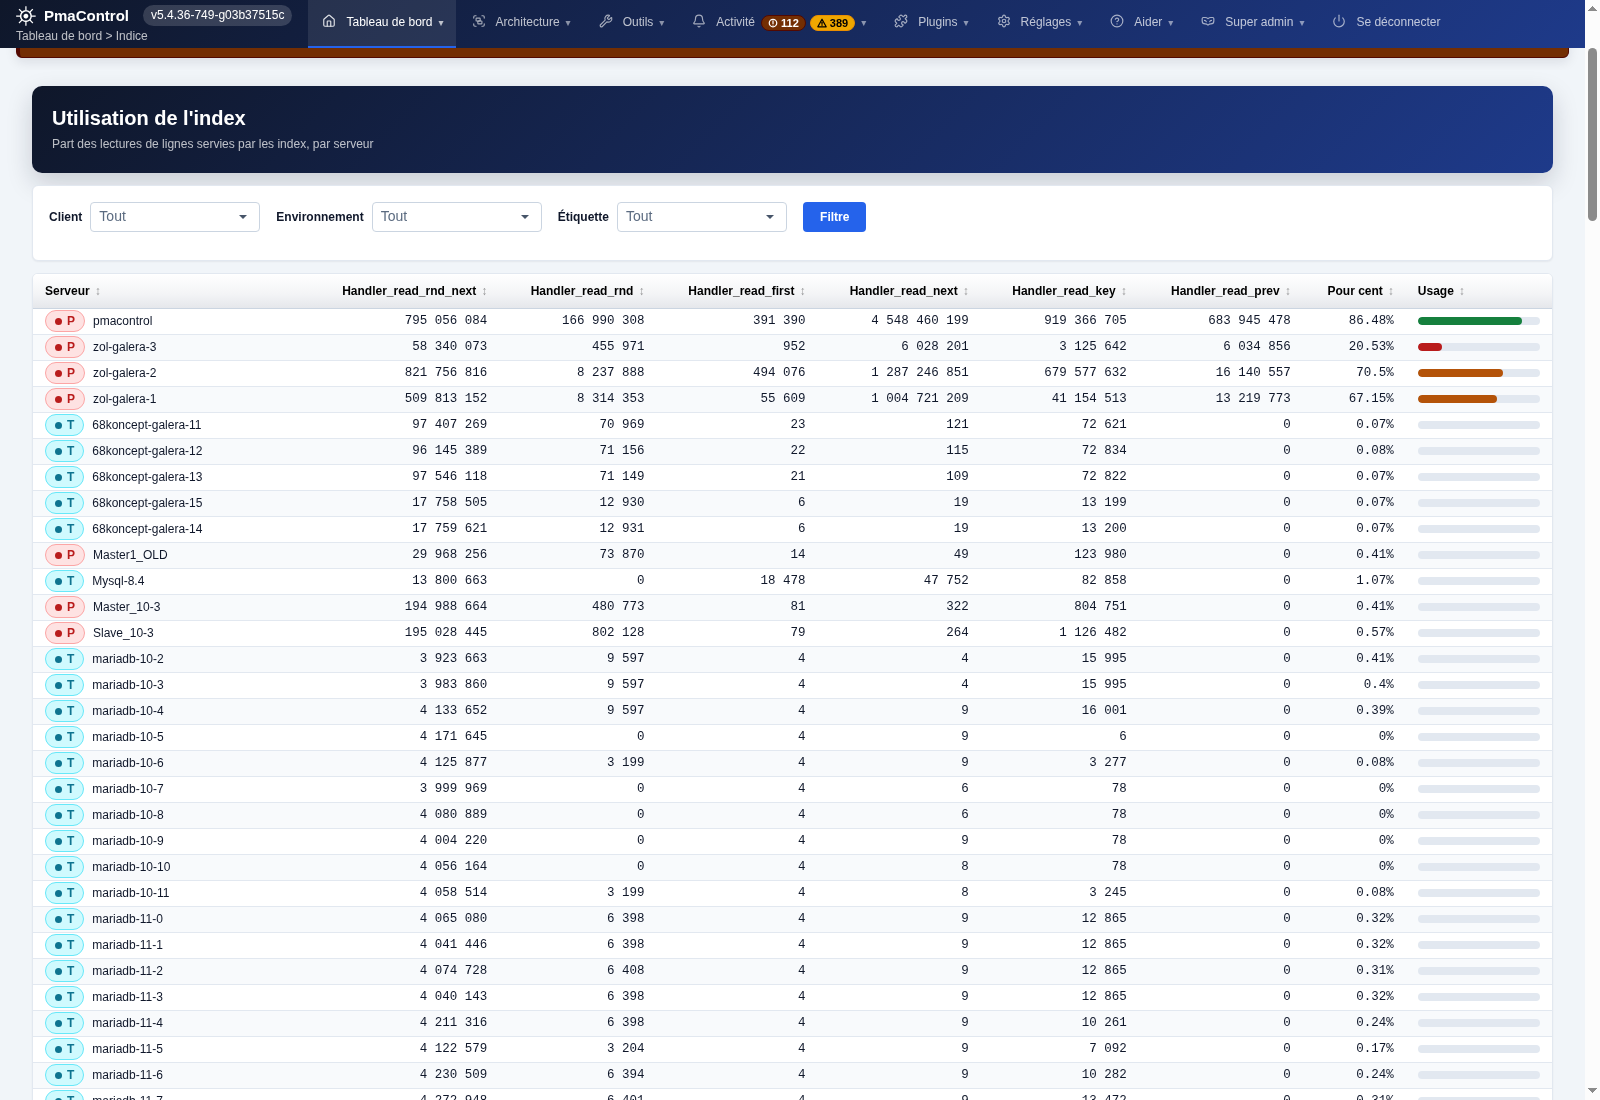Screen dimensions: 1600x1100
Task: Click the T badge on mariadb-10-2 row
Action: click(65, 659)
